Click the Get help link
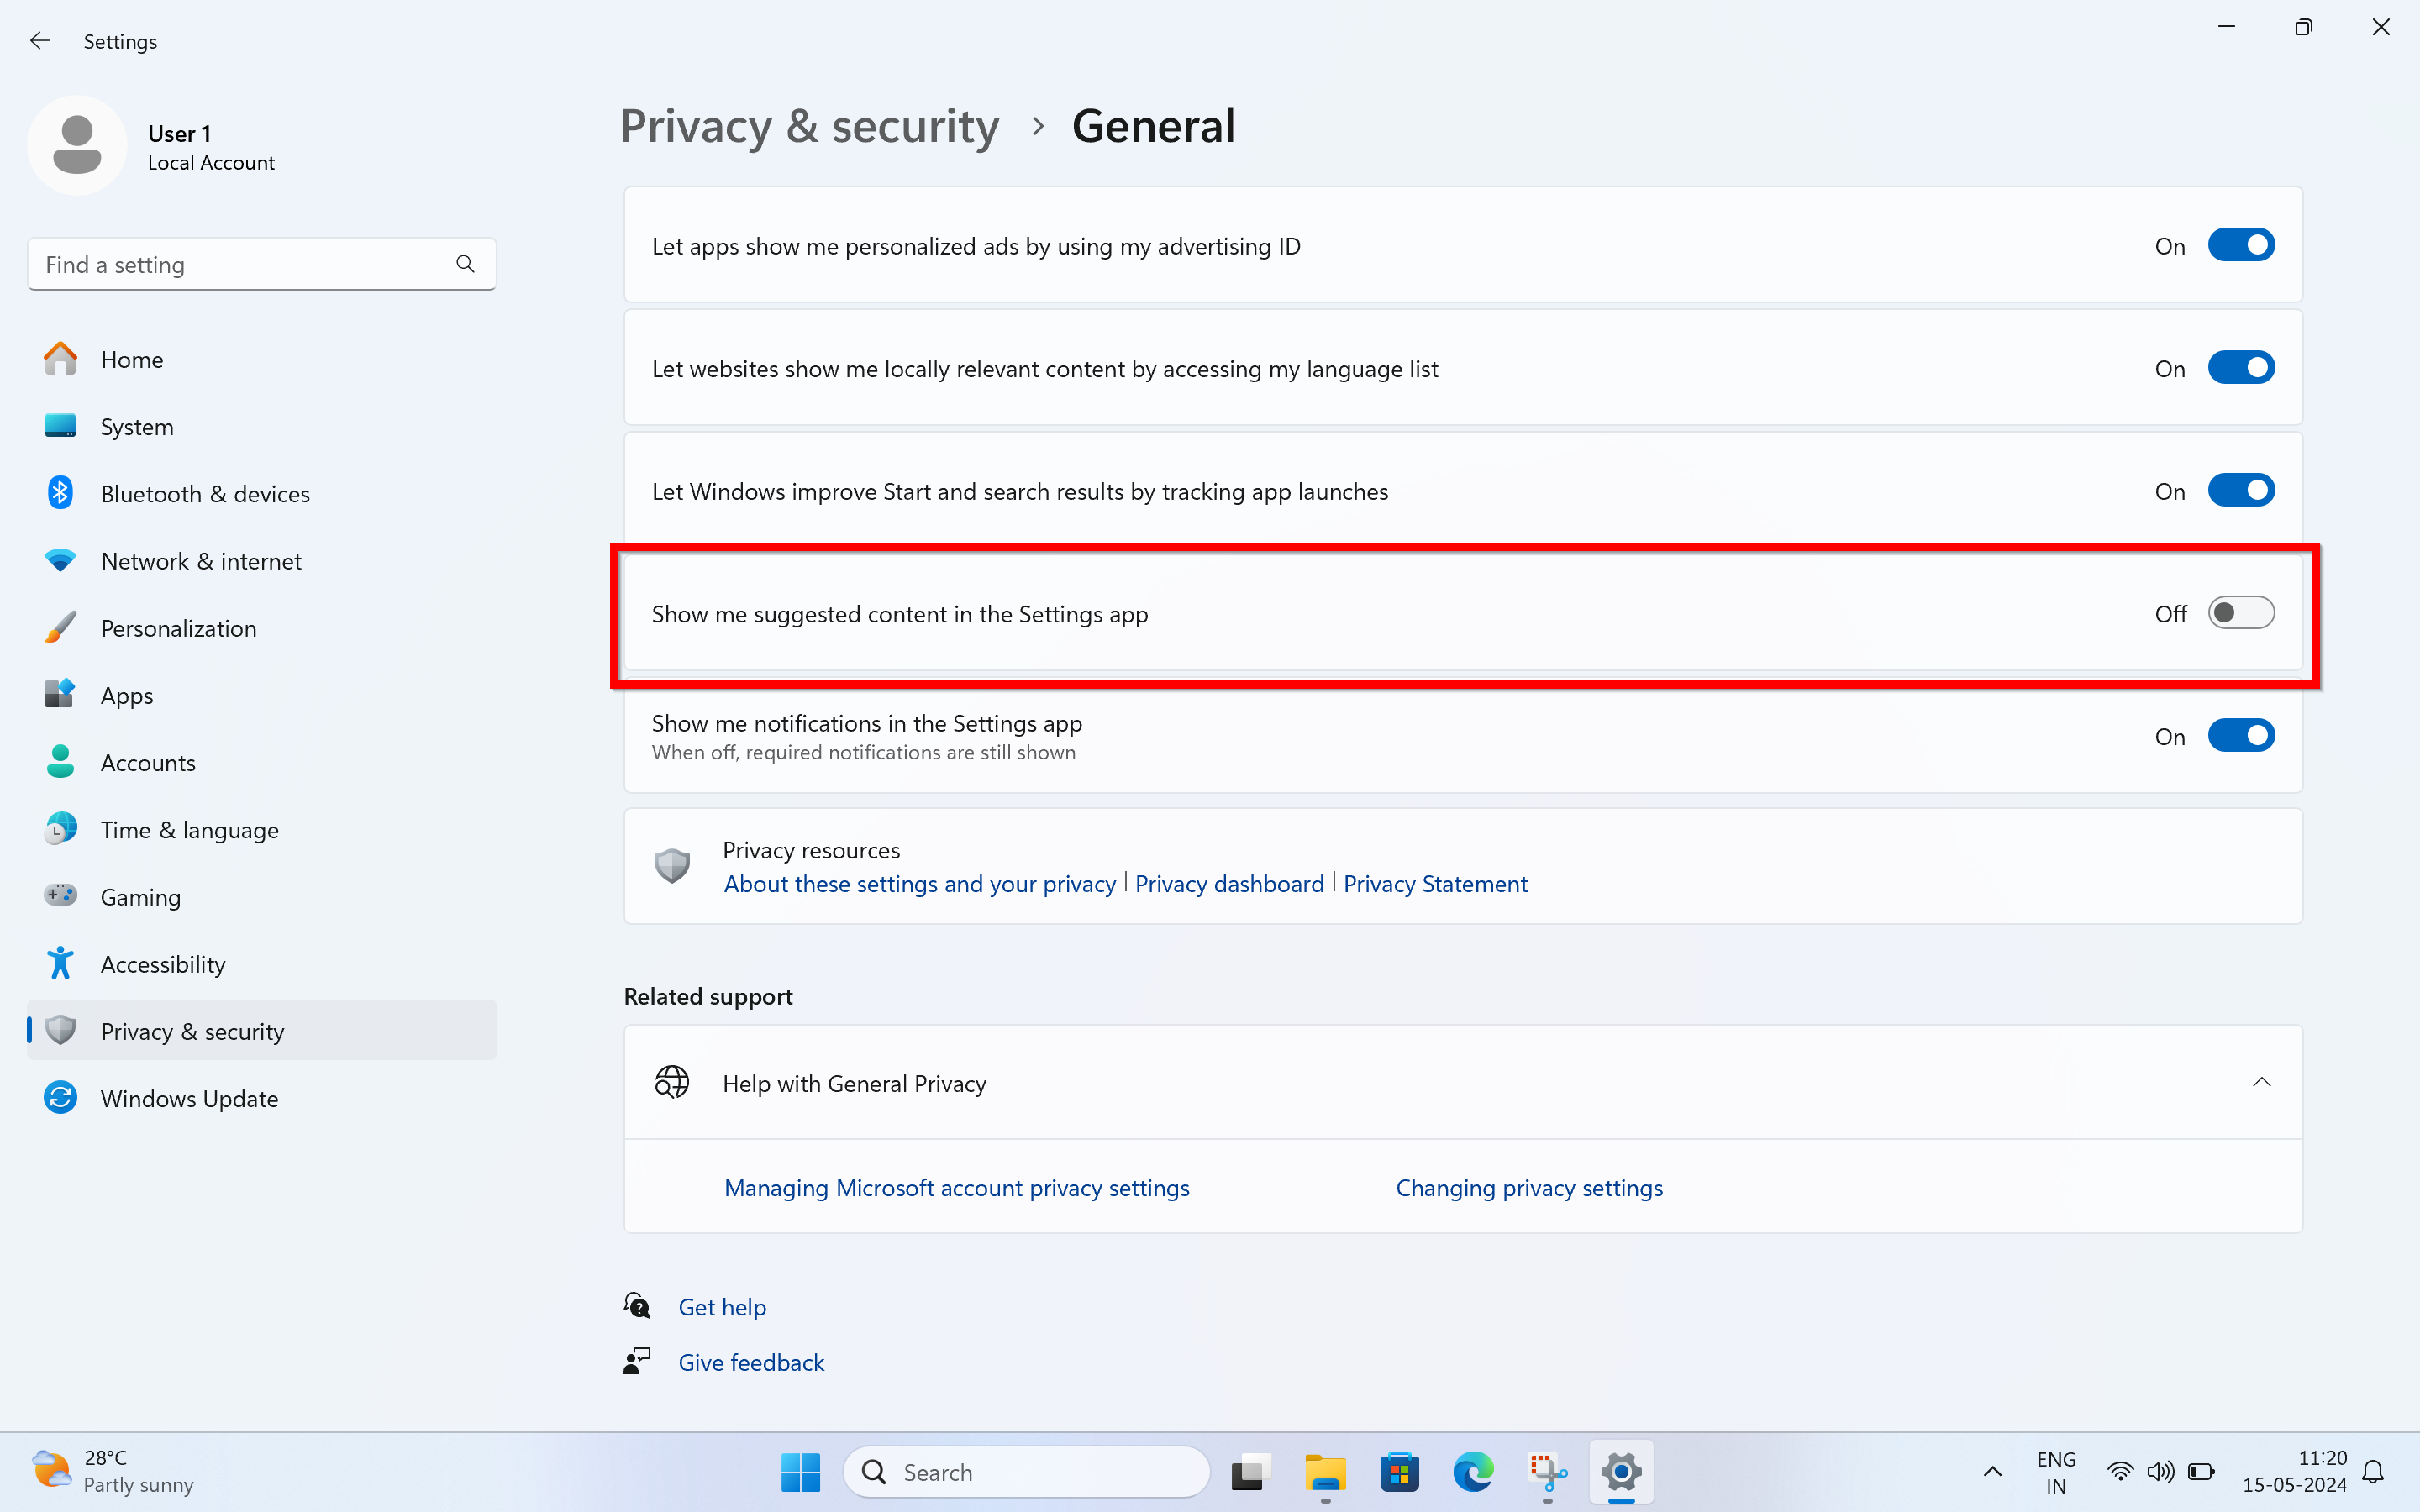2420x1512 pixels. tap(722, 1307)
